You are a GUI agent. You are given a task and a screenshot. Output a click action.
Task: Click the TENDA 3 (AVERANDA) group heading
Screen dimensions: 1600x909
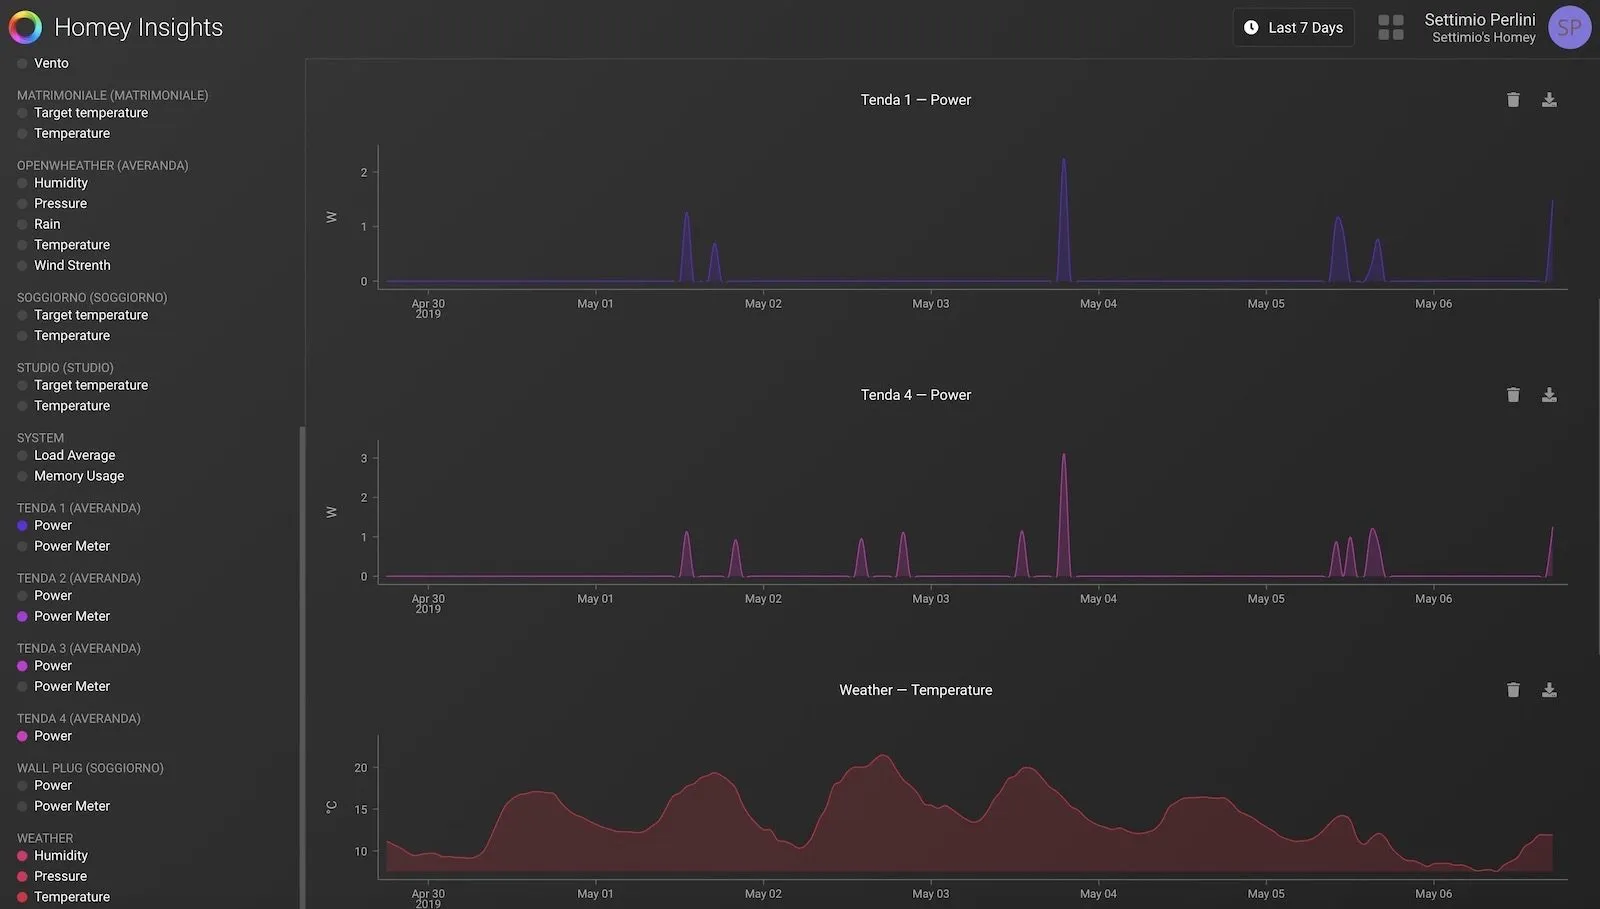[79, 648]
